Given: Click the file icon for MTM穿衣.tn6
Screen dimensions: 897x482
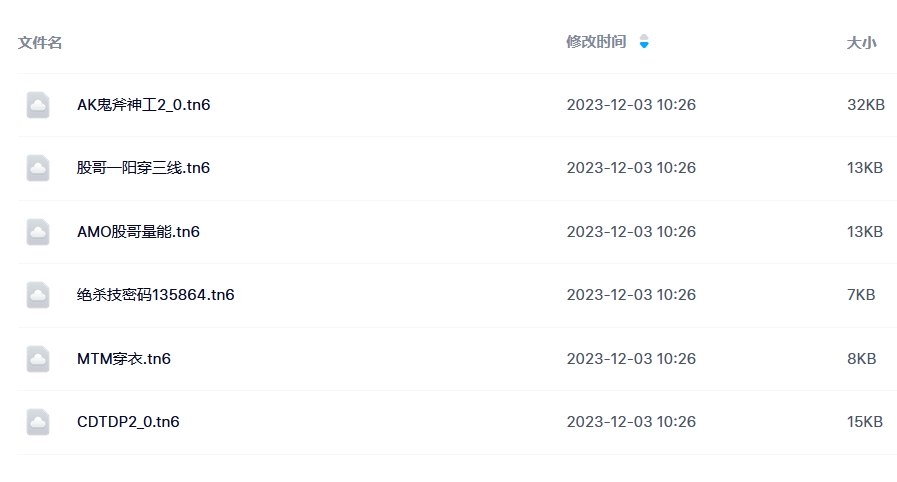Looking at the screenshot, I should click(x=38, y=358).
